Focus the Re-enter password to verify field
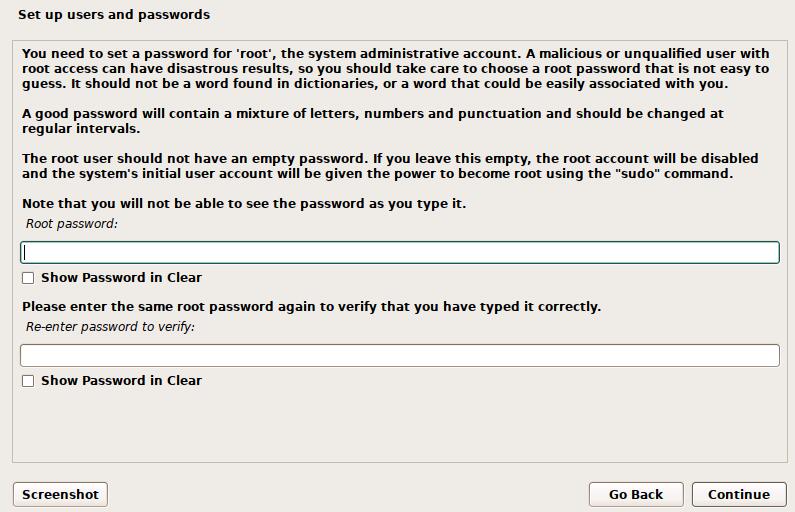This screenshot has width=795, height=512. point(400,355)
